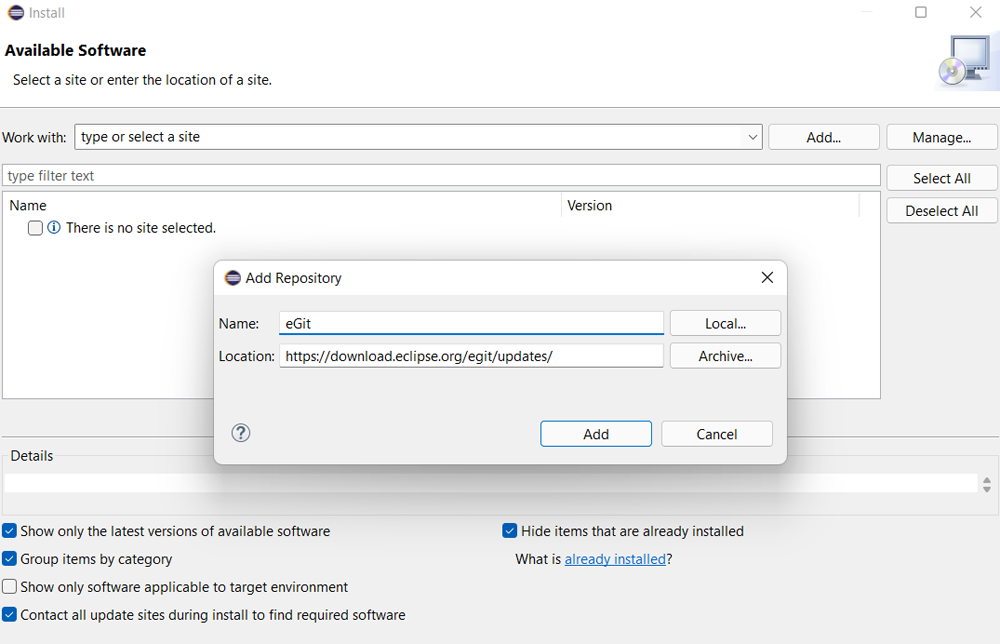
Task: Click inside the "type filter text" box
Action: point(440,177)
